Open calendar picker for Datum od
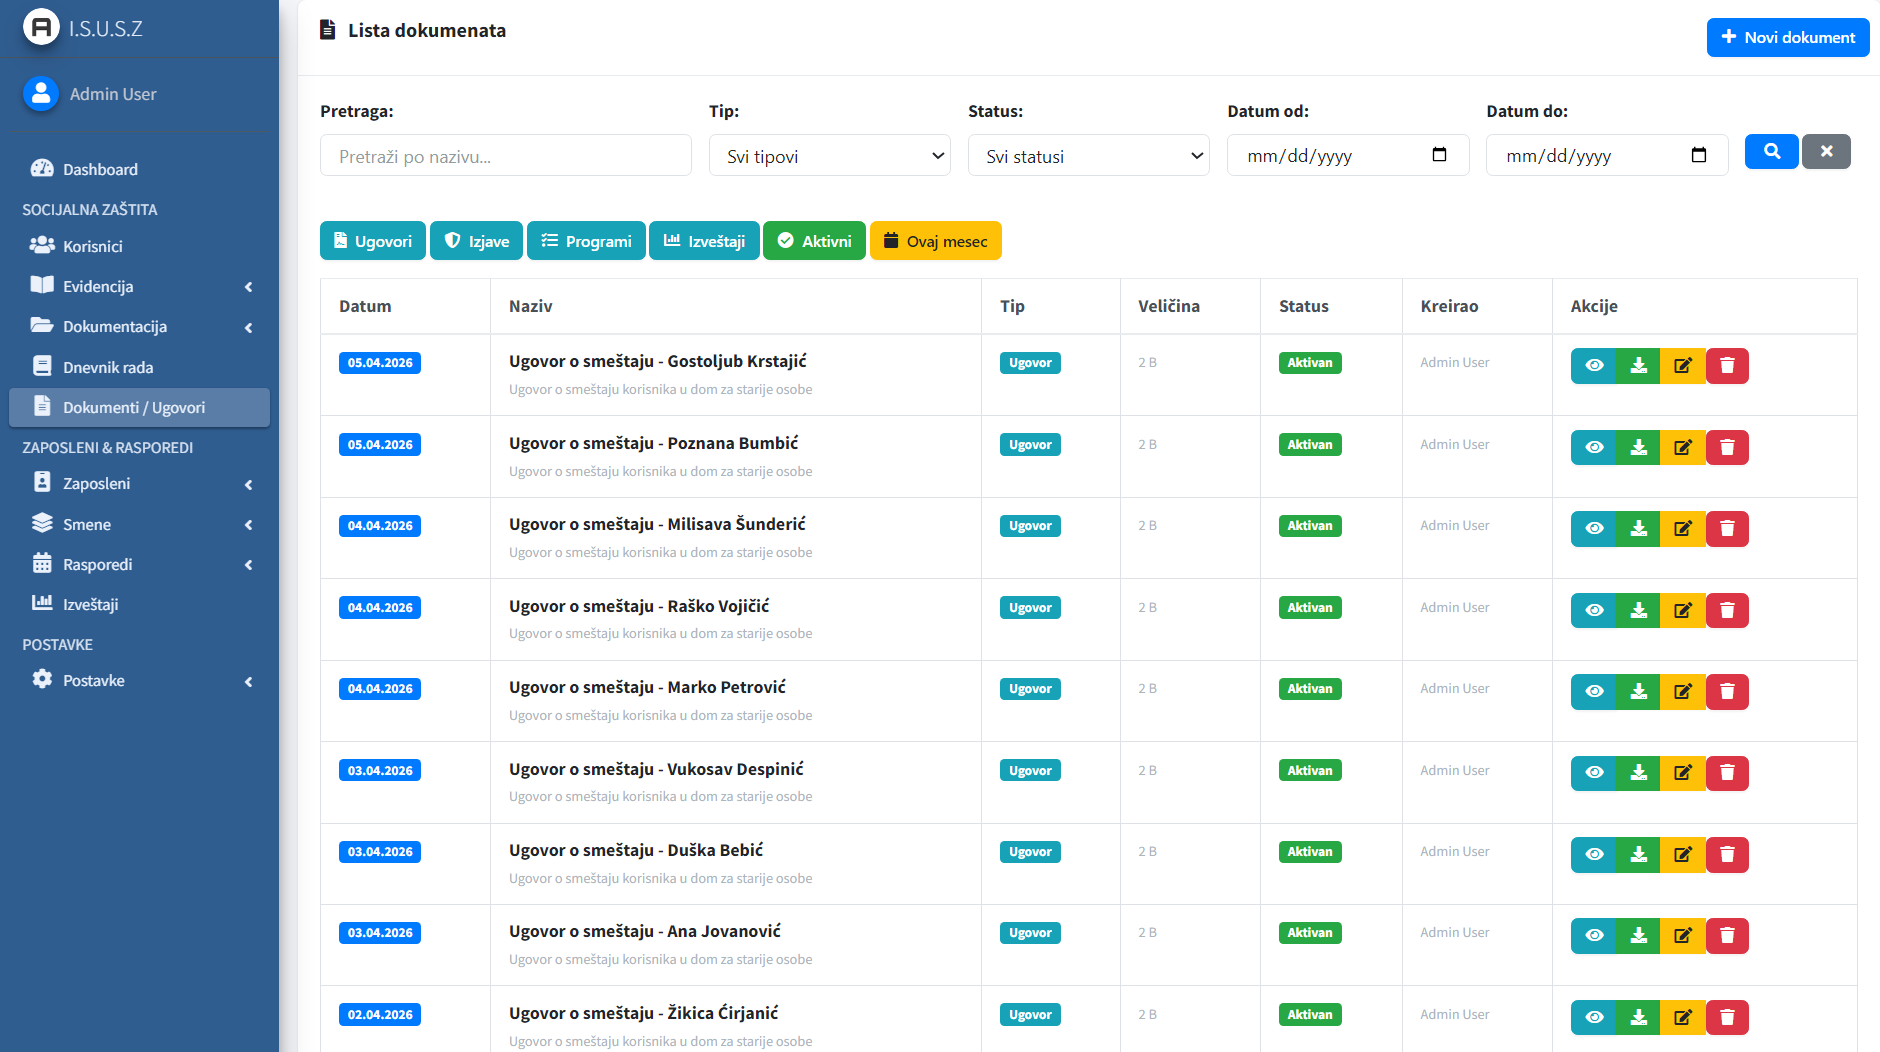 click(1440, 155)
